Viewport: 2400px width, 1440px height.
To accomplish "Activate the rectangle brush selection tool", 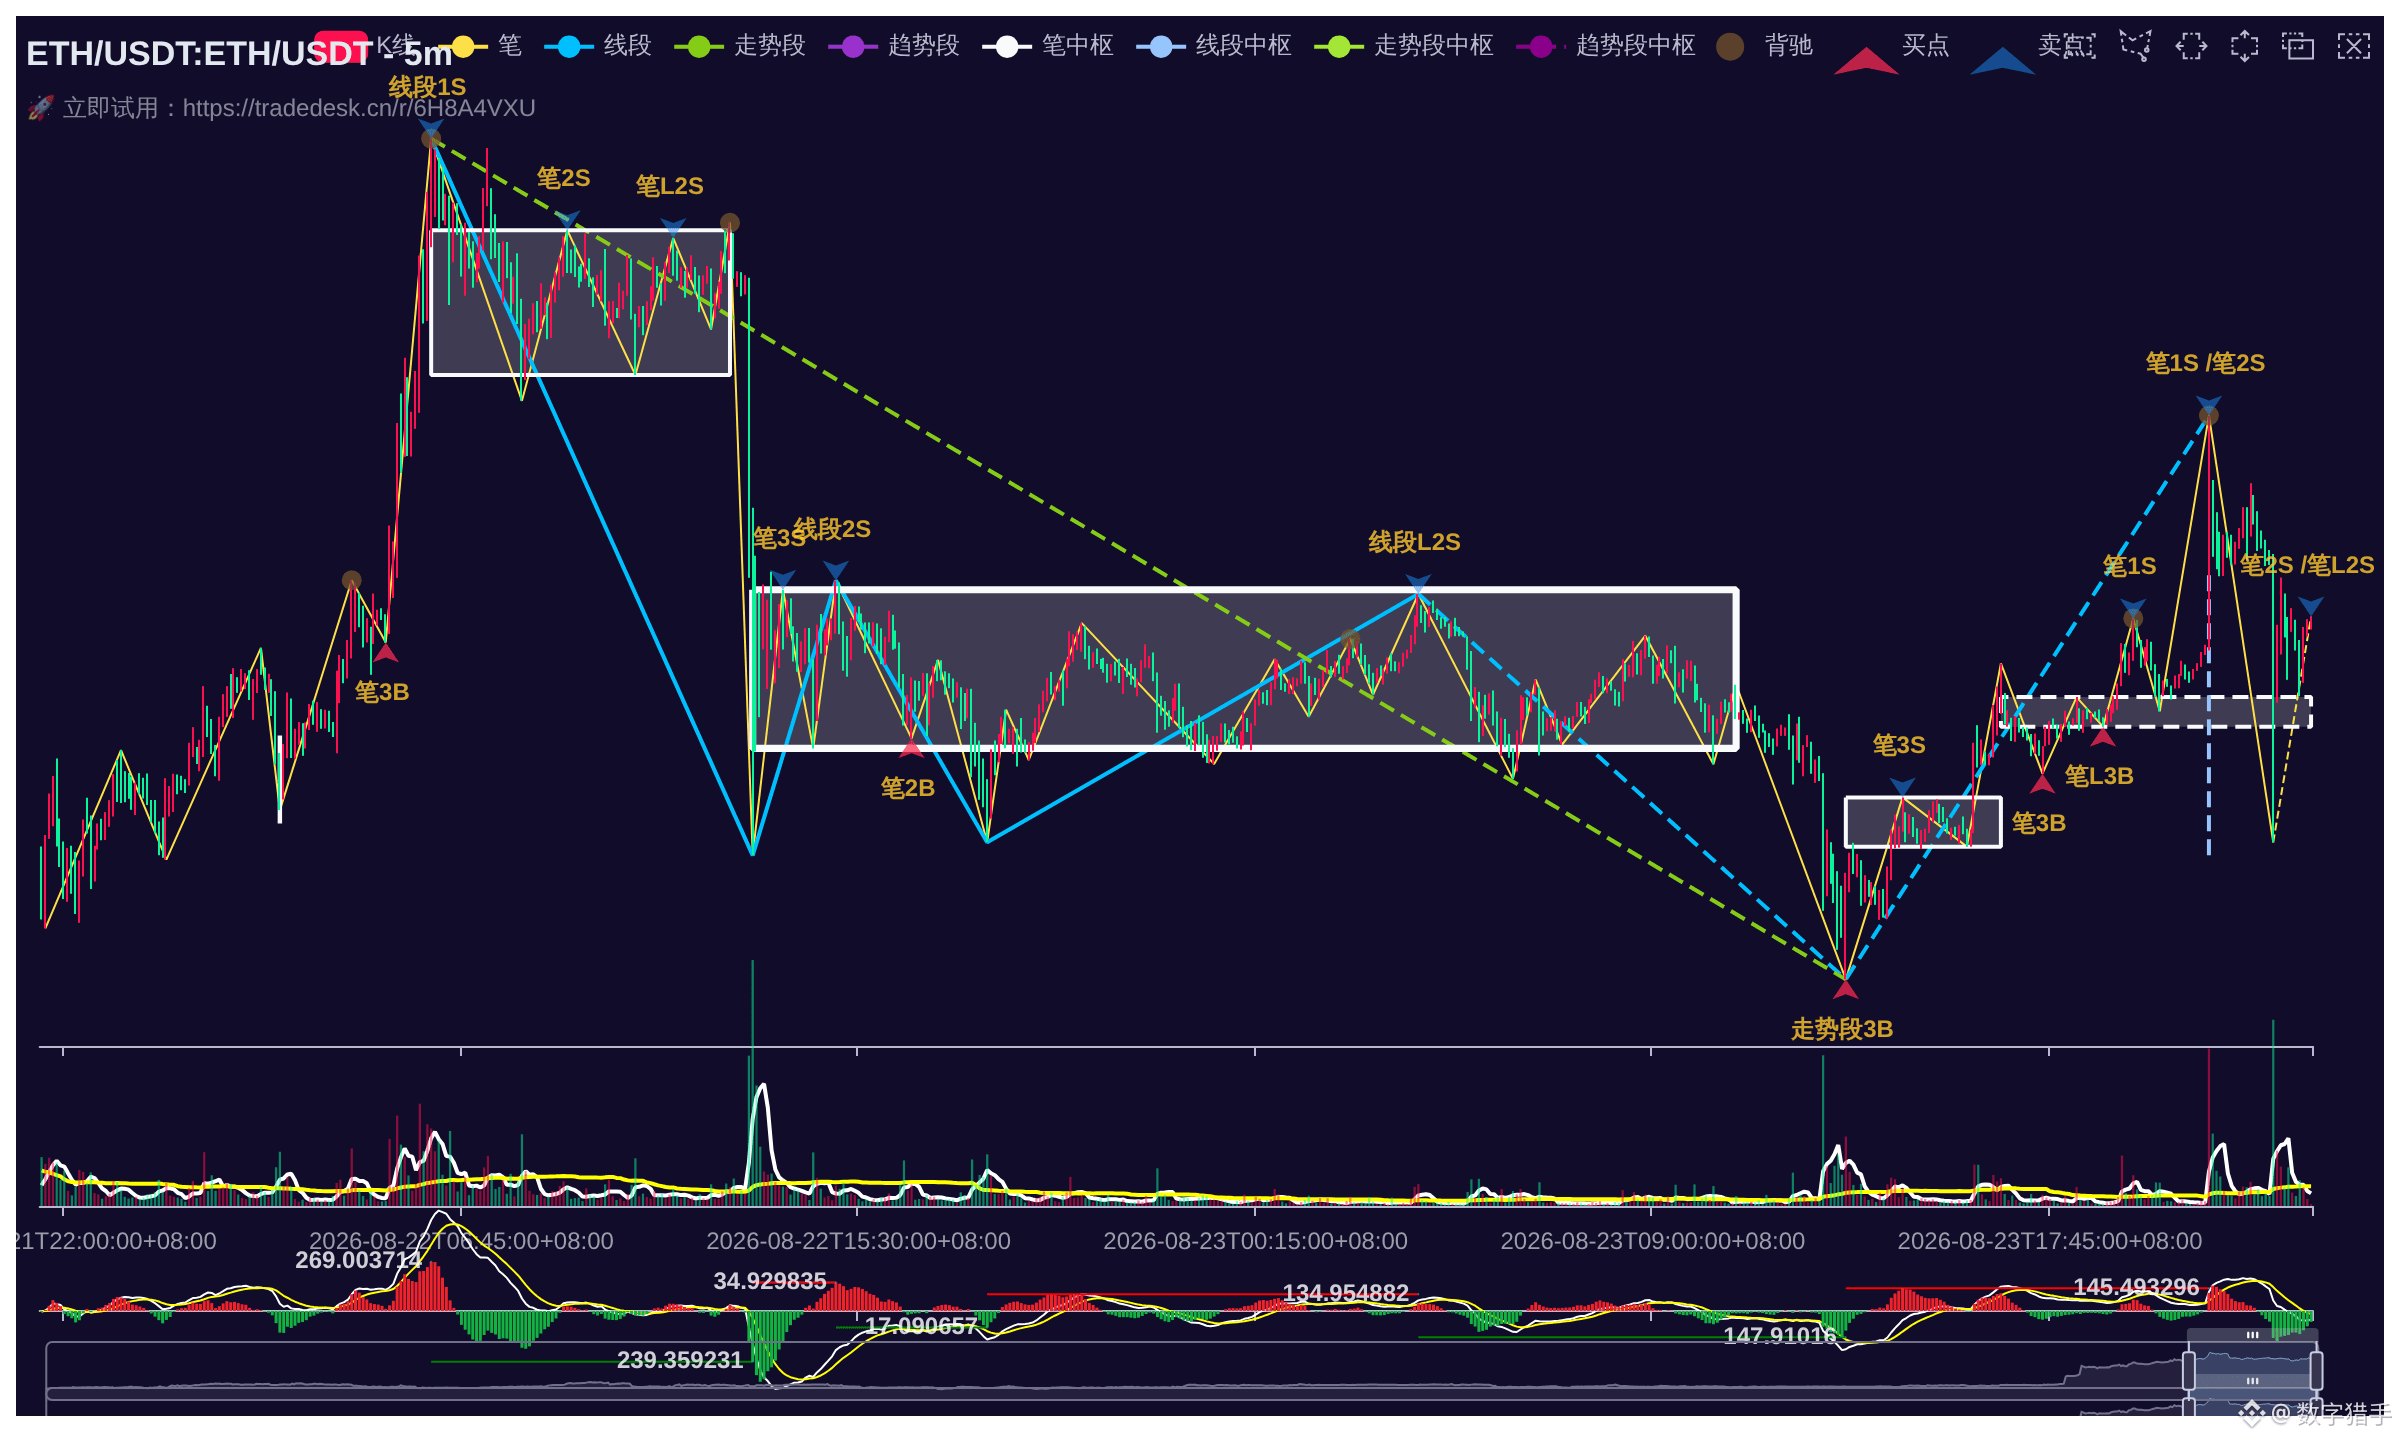I will [x=2082, y=46].
